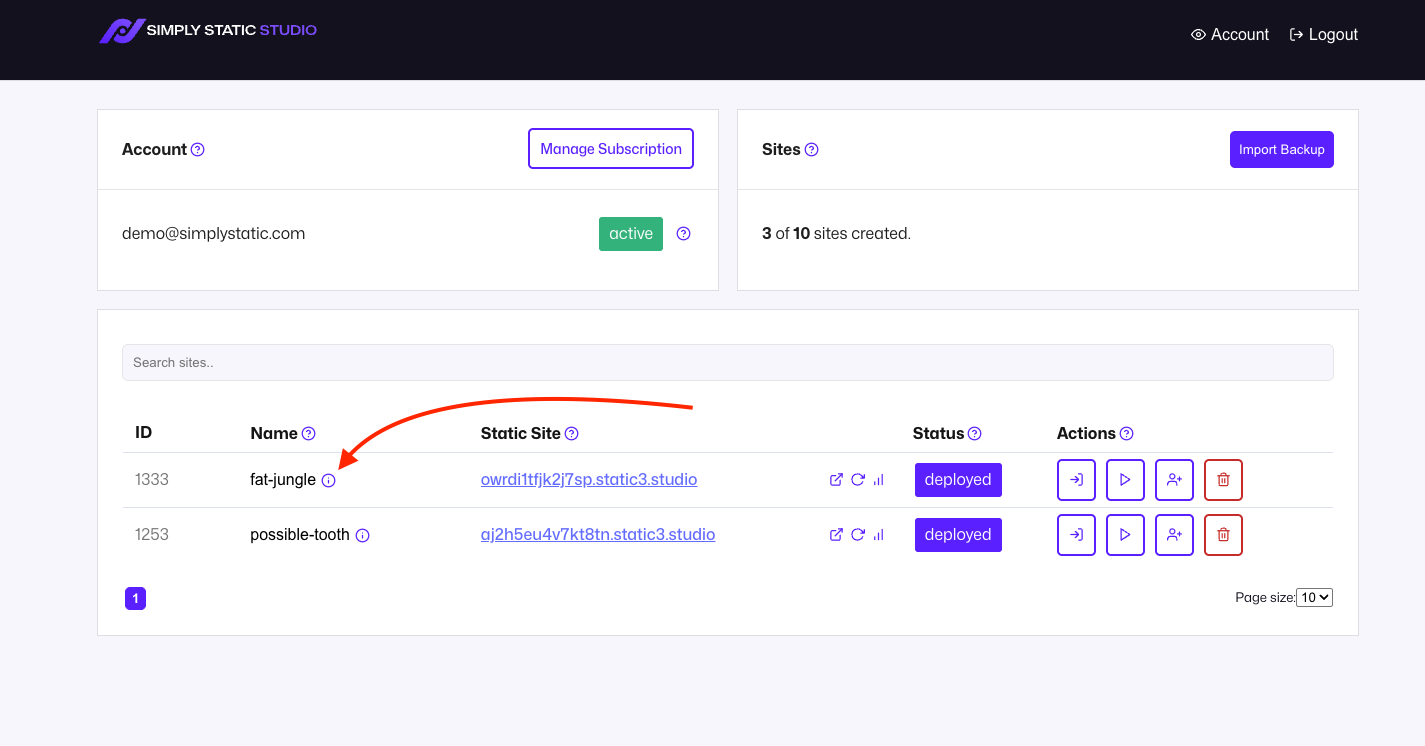
Task: Click help icon next to Account heading
Action: click(198, 150)
